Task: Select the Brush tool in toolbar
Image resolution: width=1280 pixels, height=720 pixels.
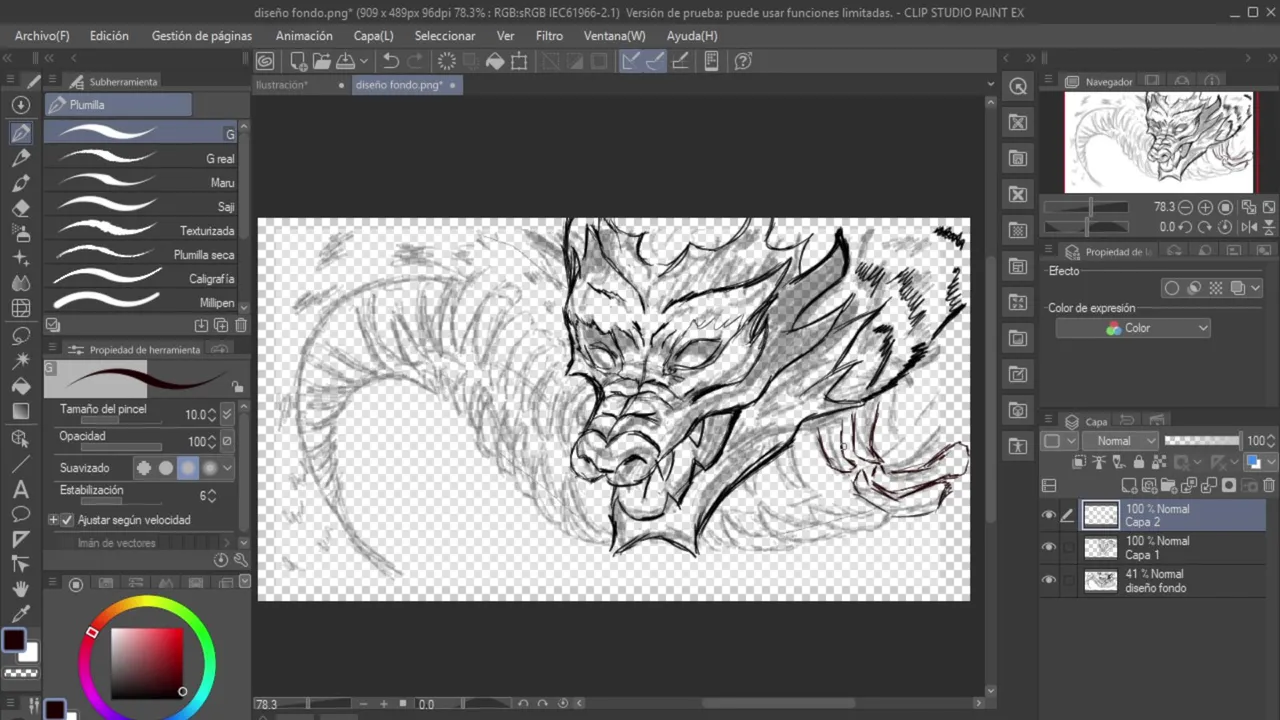Action: click(21, 183)
